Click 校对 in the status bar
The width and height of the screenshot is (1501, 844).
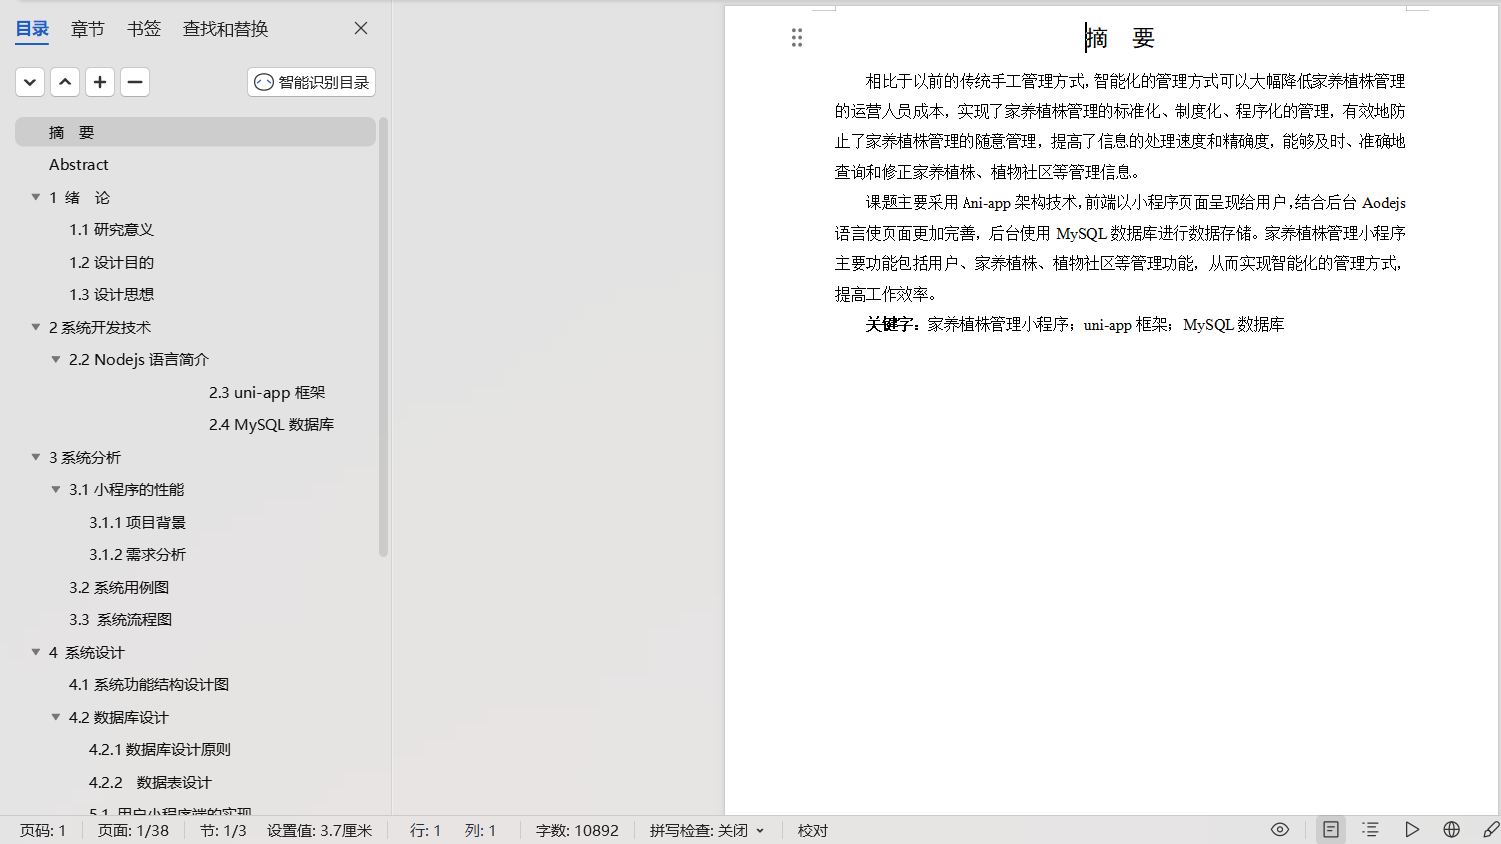tap(812, 831)
